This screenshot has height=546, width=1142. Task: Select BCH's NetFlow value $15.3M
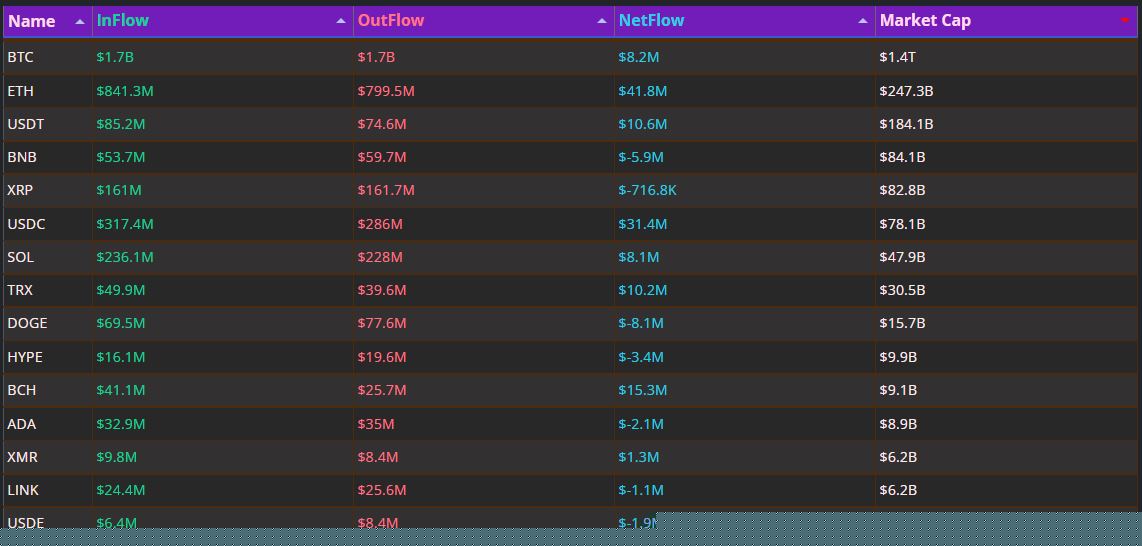(643, 390)
